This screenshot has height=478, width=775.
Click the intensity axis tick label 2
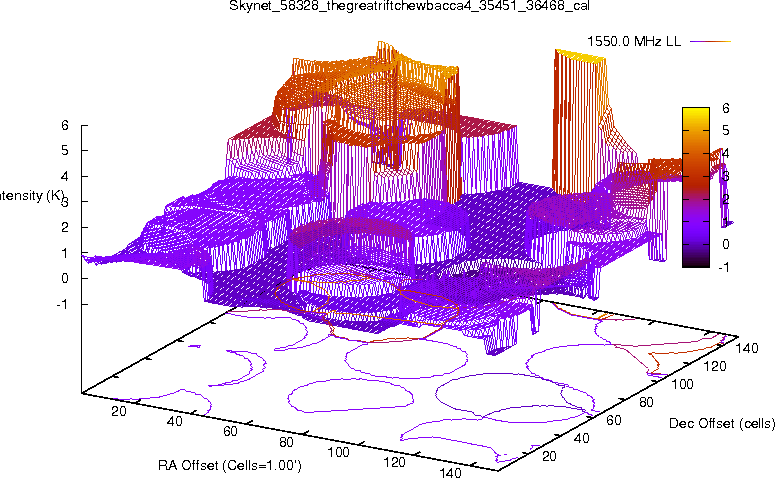coord(65,227)
